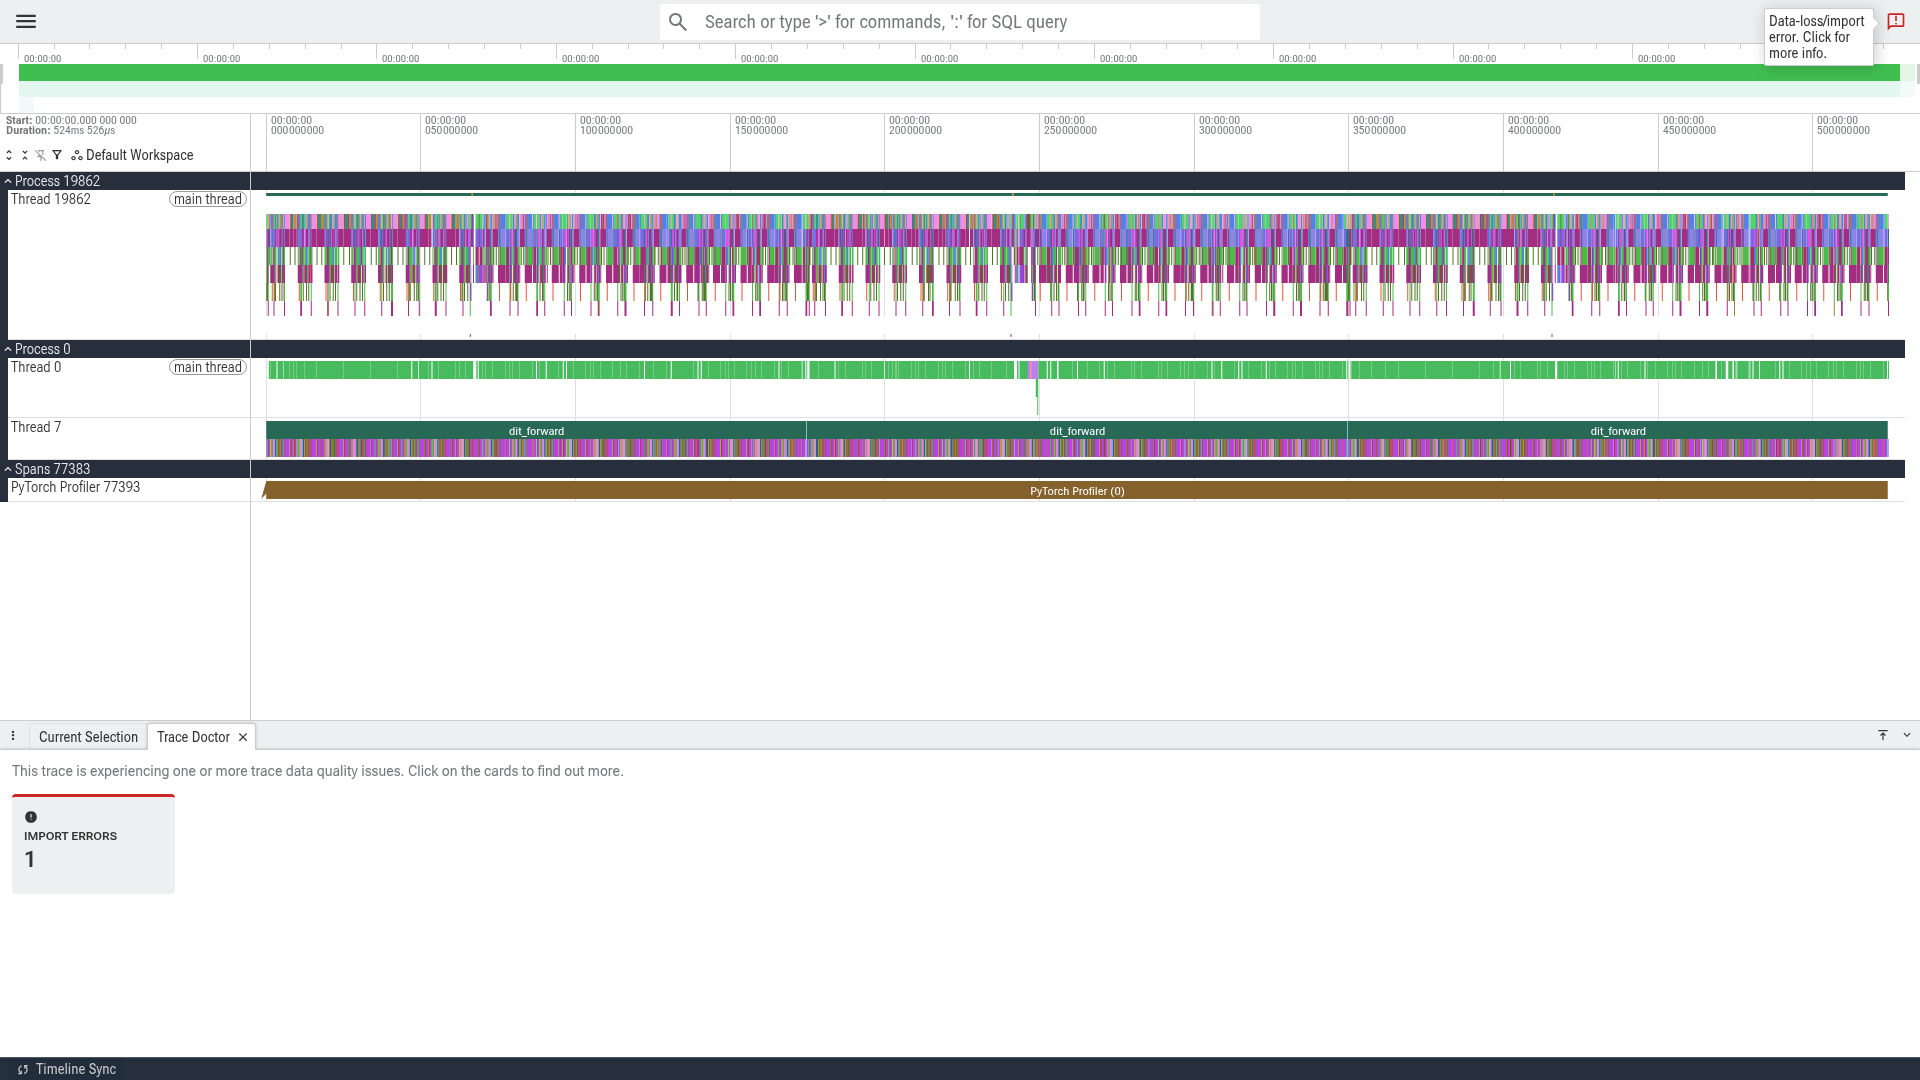Open bottom panel tab options menu

click(x=13, y=736)
